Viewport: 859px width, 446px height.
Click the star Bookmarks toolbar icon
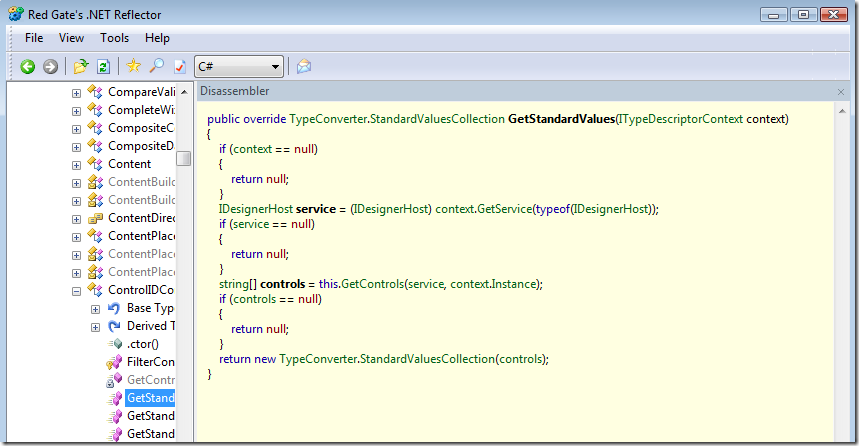(133, 66)
